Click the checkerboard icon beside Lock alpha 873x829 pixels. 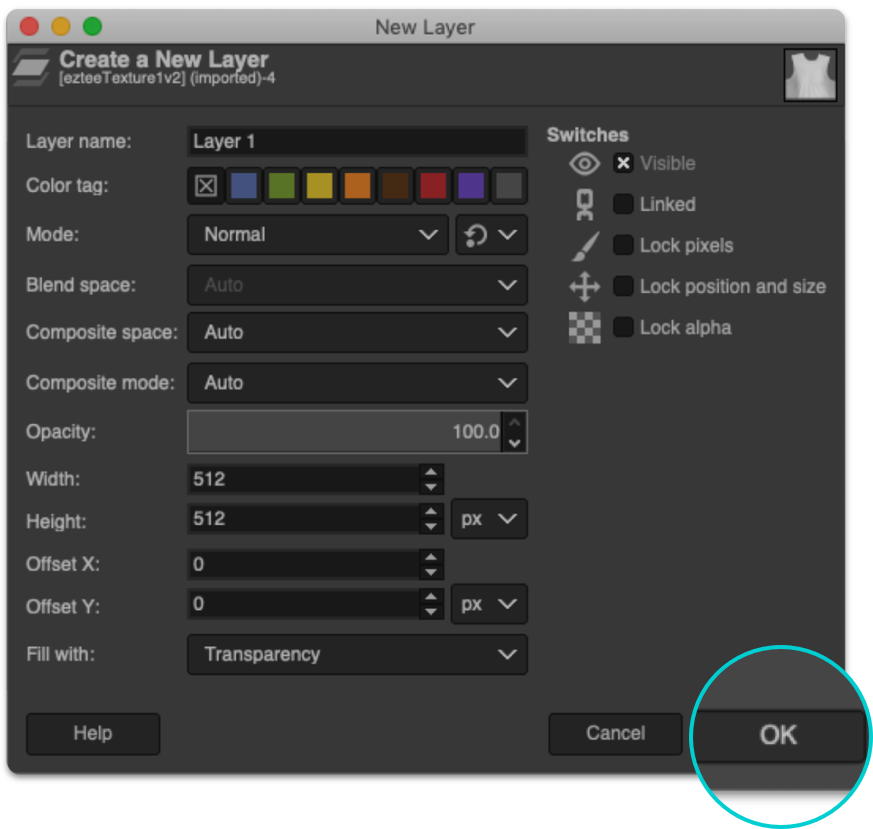point(585,327)
